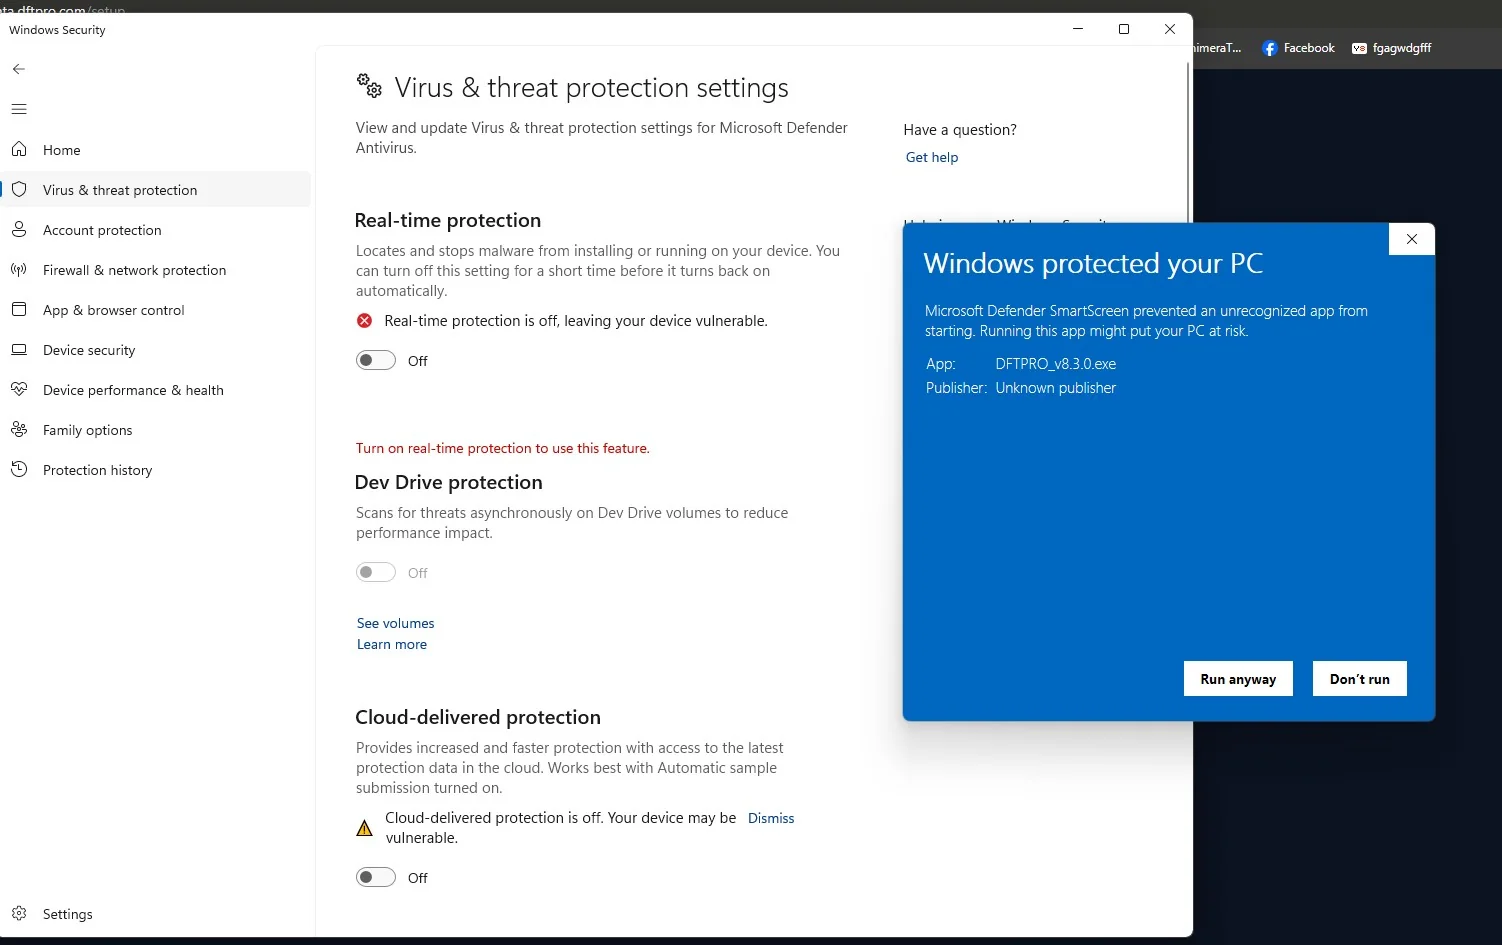
Task: Click the Unknown publisher text
Action: pos(1056,388)
